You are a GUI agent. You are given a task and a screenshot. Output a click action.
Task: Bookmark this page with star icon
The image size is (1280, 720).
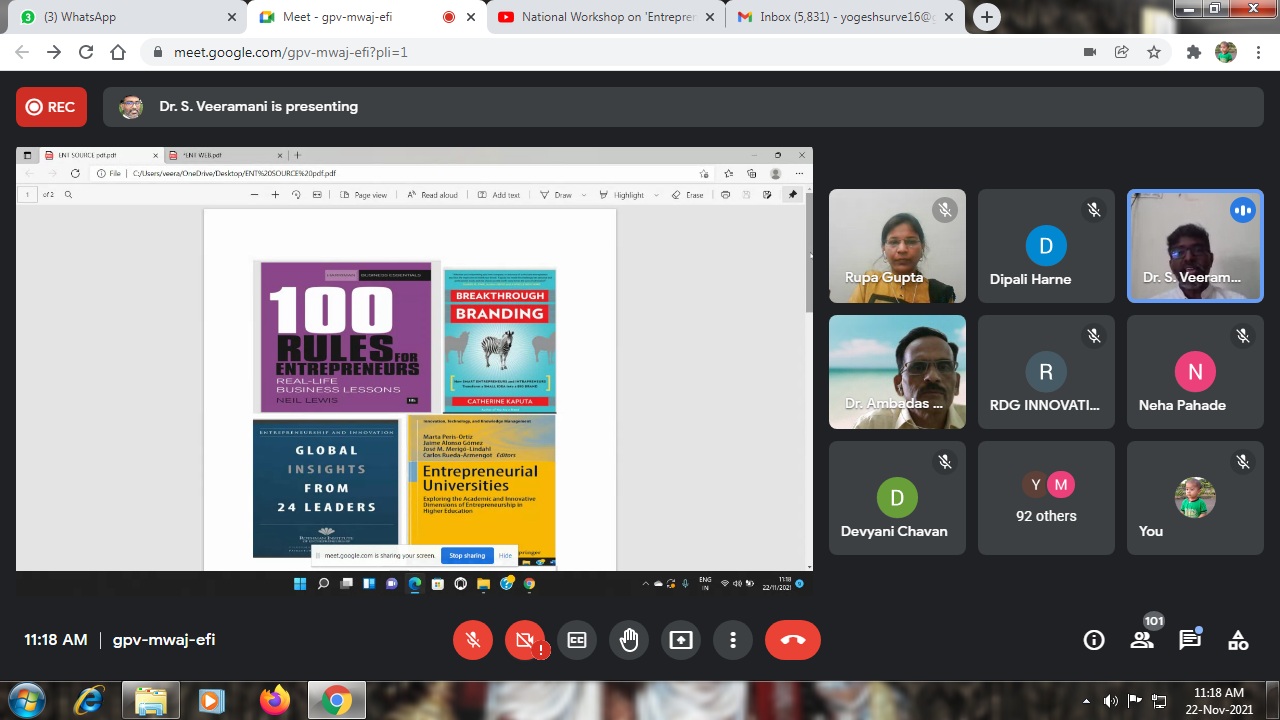1154,52
